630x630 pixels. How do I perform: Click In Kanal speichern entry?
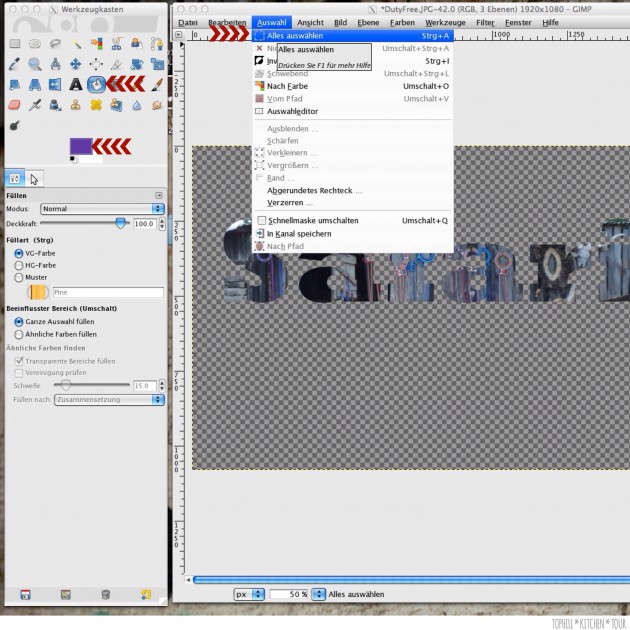pyautogui.click(x=353, y=233)
